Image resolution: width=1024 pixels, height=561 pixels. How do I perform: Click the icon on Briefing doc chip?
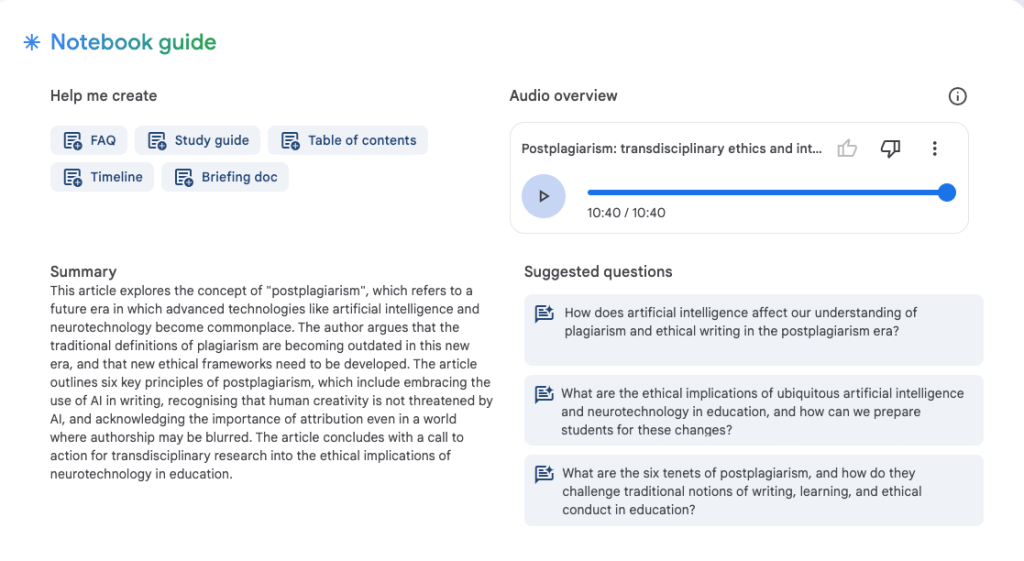184,177
